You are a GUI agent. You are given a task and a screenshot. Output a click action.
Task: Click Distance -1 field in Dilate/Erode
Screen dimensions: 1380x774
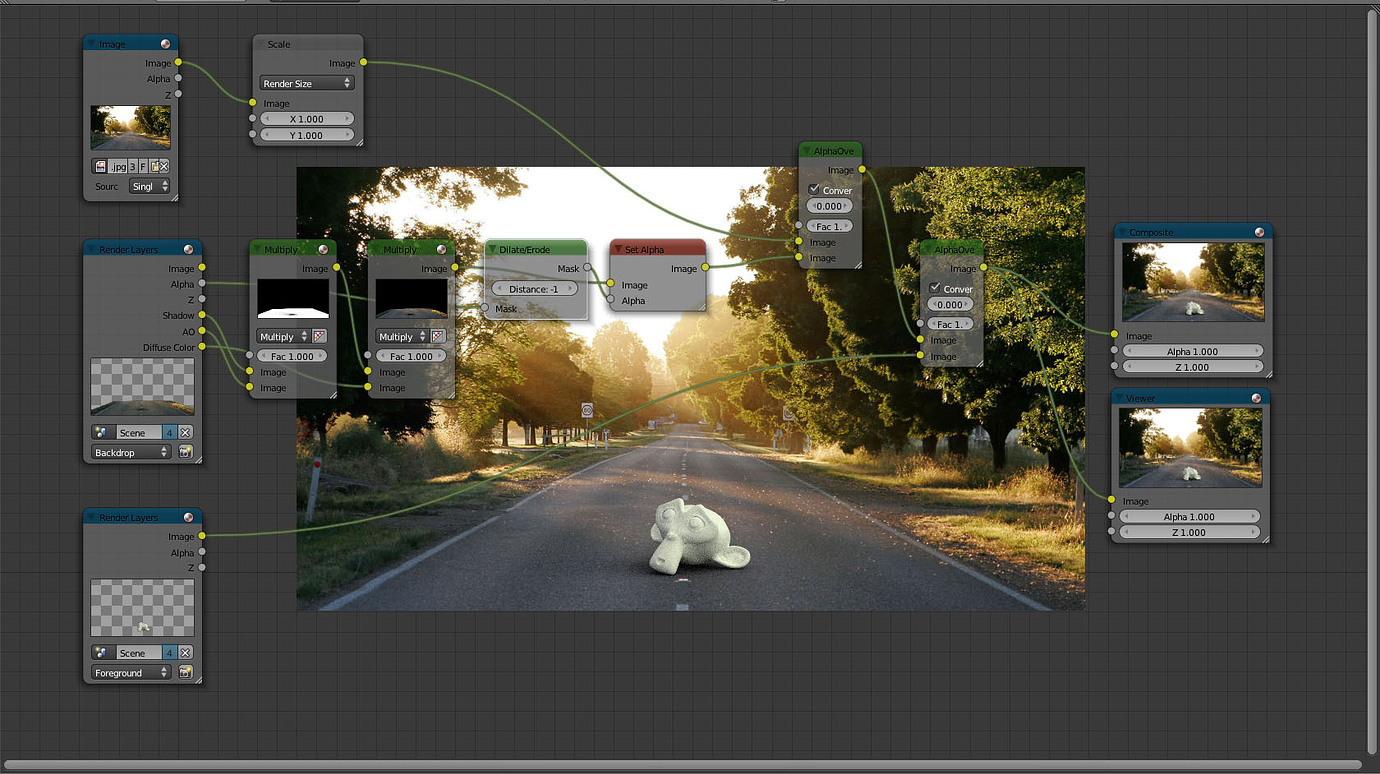[x=535, y=289]
